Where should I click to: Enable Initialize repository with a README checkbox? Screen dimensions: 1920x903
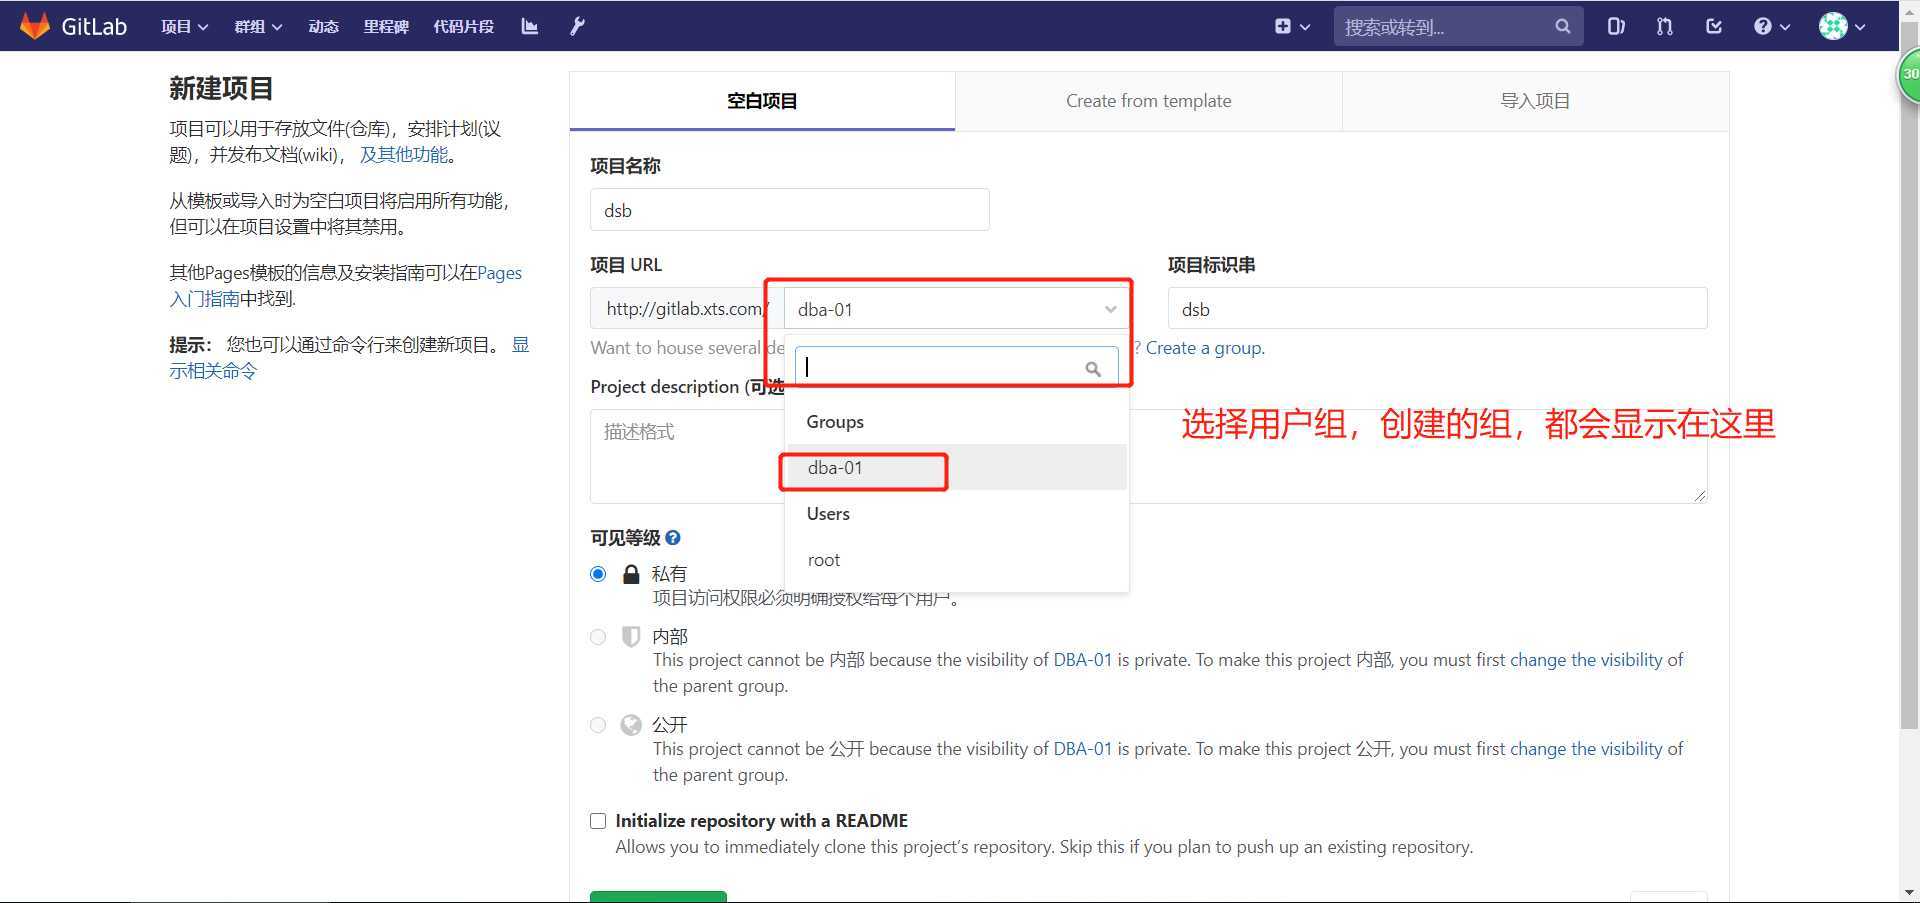[598, 821]
